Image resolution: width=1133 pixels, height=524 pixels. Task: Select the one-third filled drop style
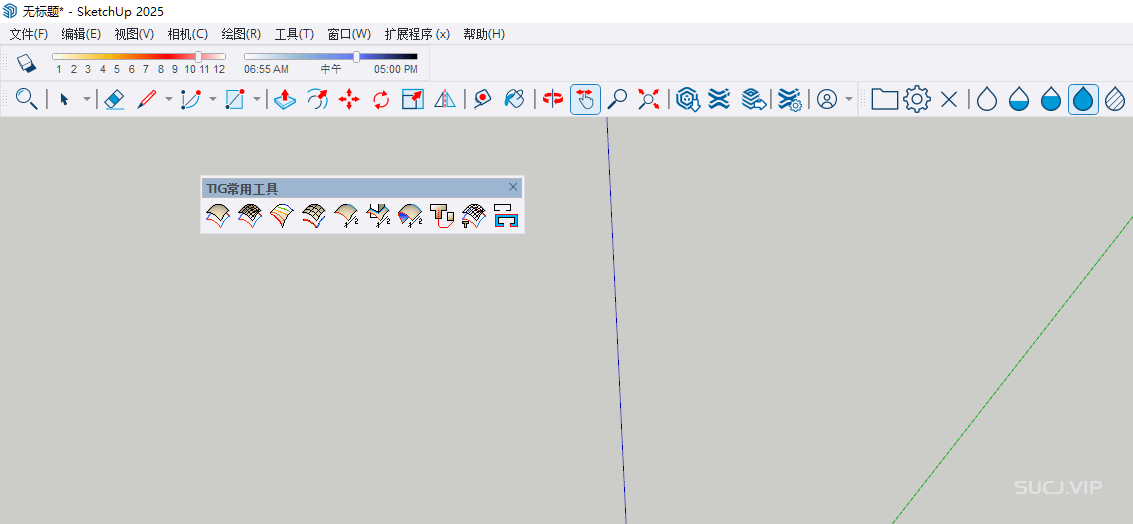[x=1019, y=99]
